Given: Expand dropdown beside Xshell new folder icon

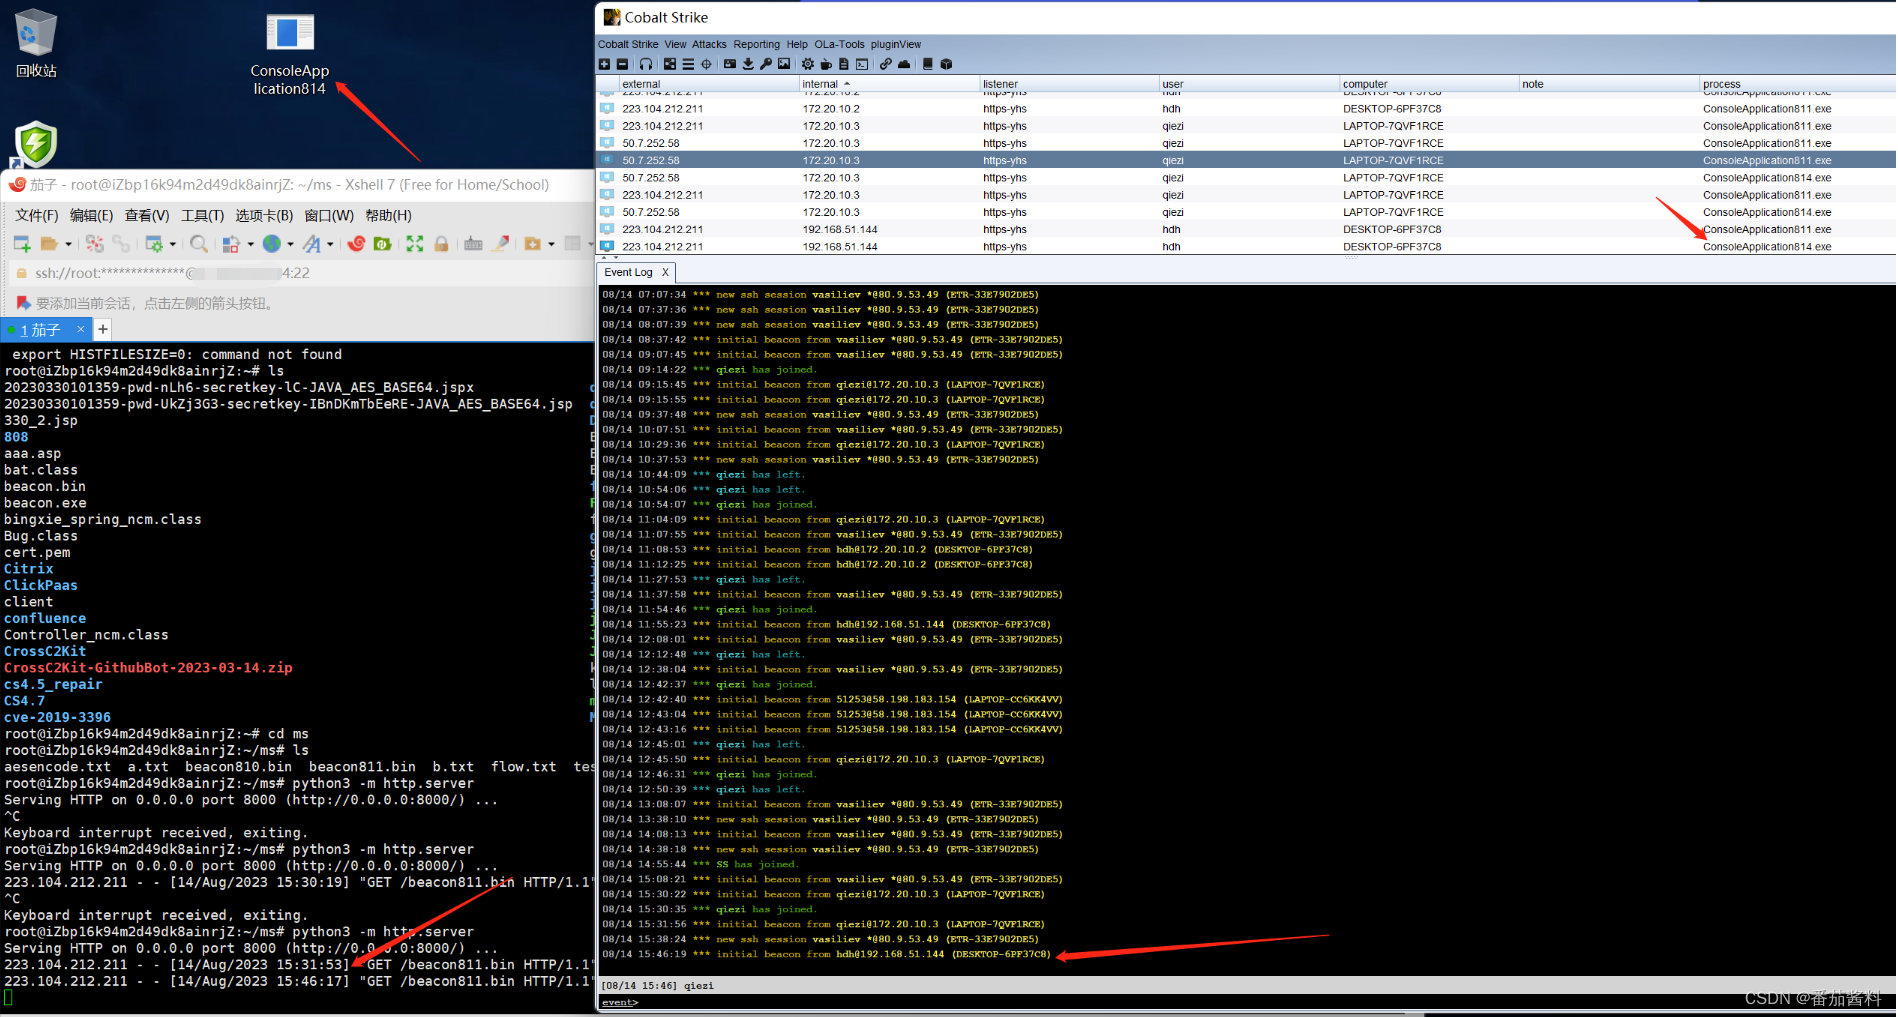Looking at the screenshot, I should tap(551, 244).
